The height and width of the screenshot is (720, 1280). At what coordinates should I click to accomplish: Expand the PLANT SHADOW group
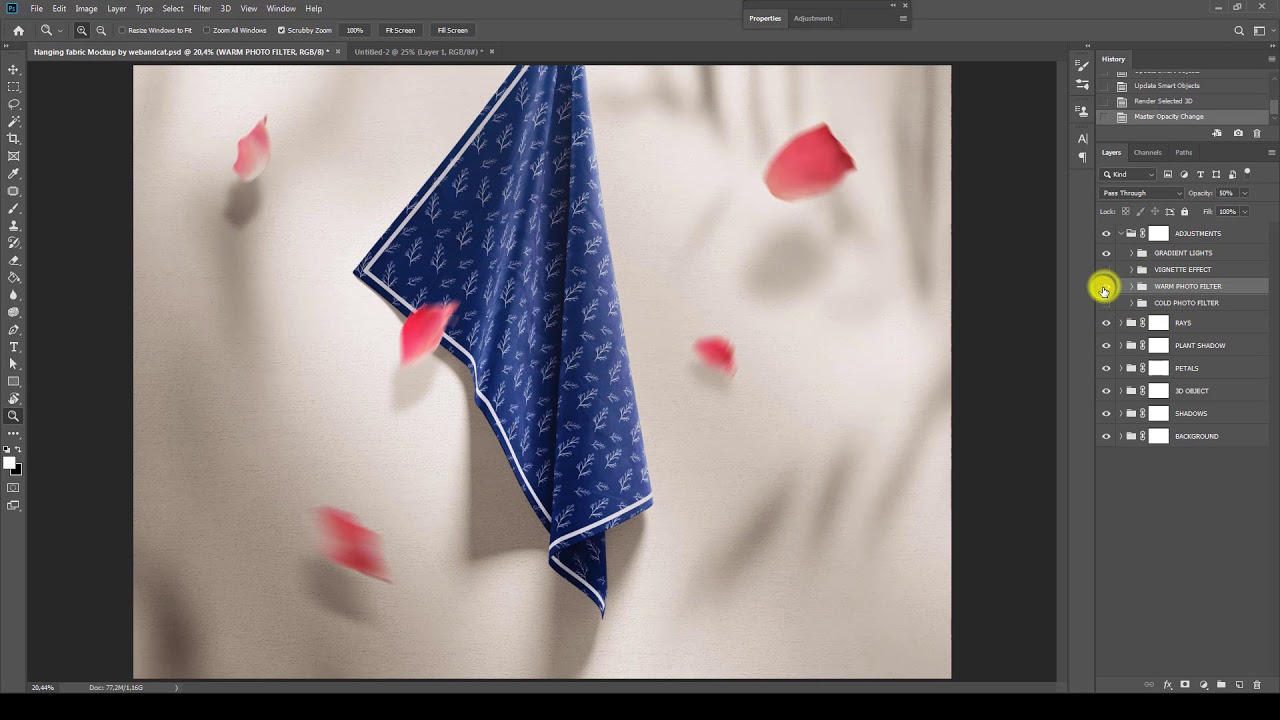click(x=1120, y=346)
